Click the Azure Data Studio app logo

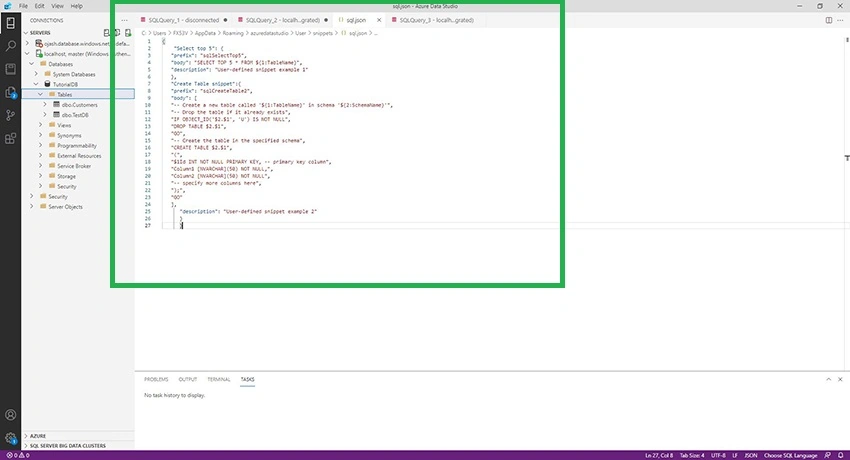[x=8, y=6]
